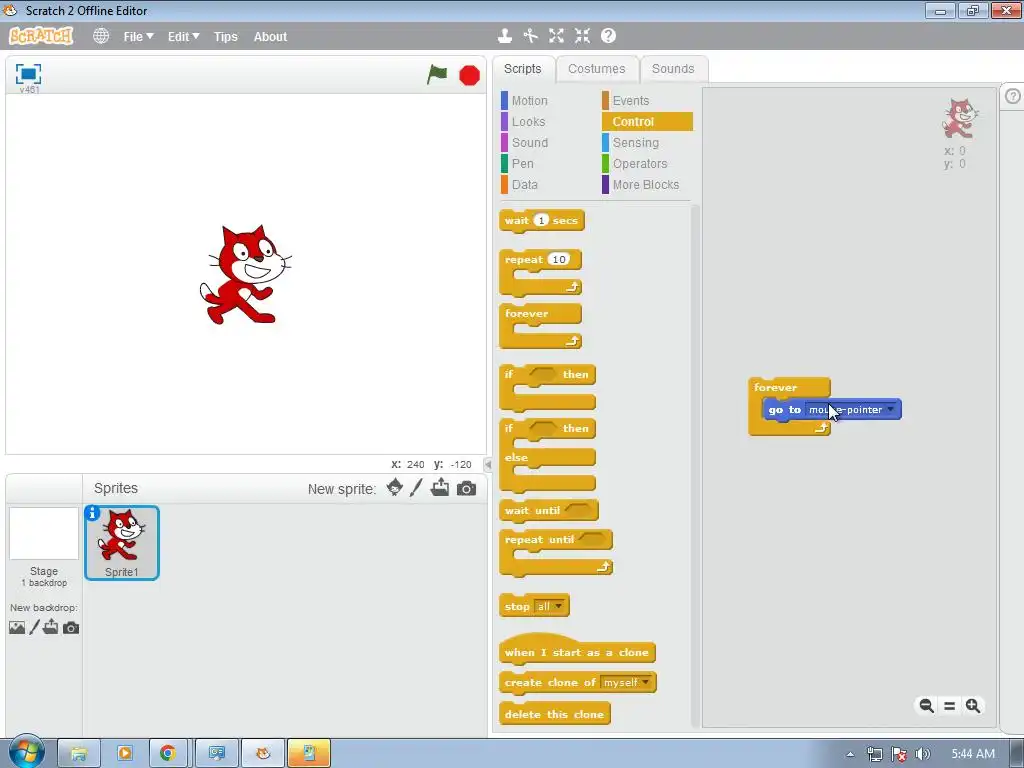
Task: Click 'when I start as a clone' block
Action: click(x=576, y=651)
